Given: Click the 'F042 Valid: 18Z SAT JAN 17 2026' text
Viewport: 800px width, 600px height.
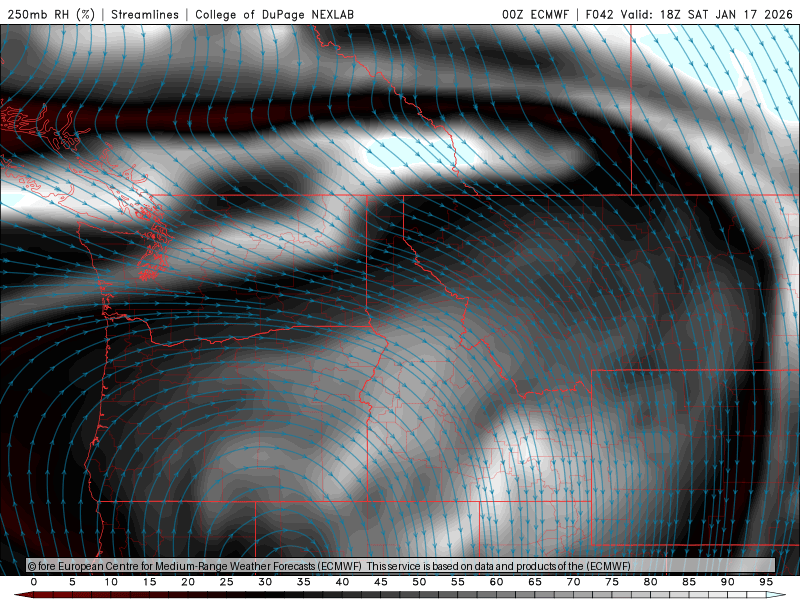Looking at the screenshot, I should point(689,14).
